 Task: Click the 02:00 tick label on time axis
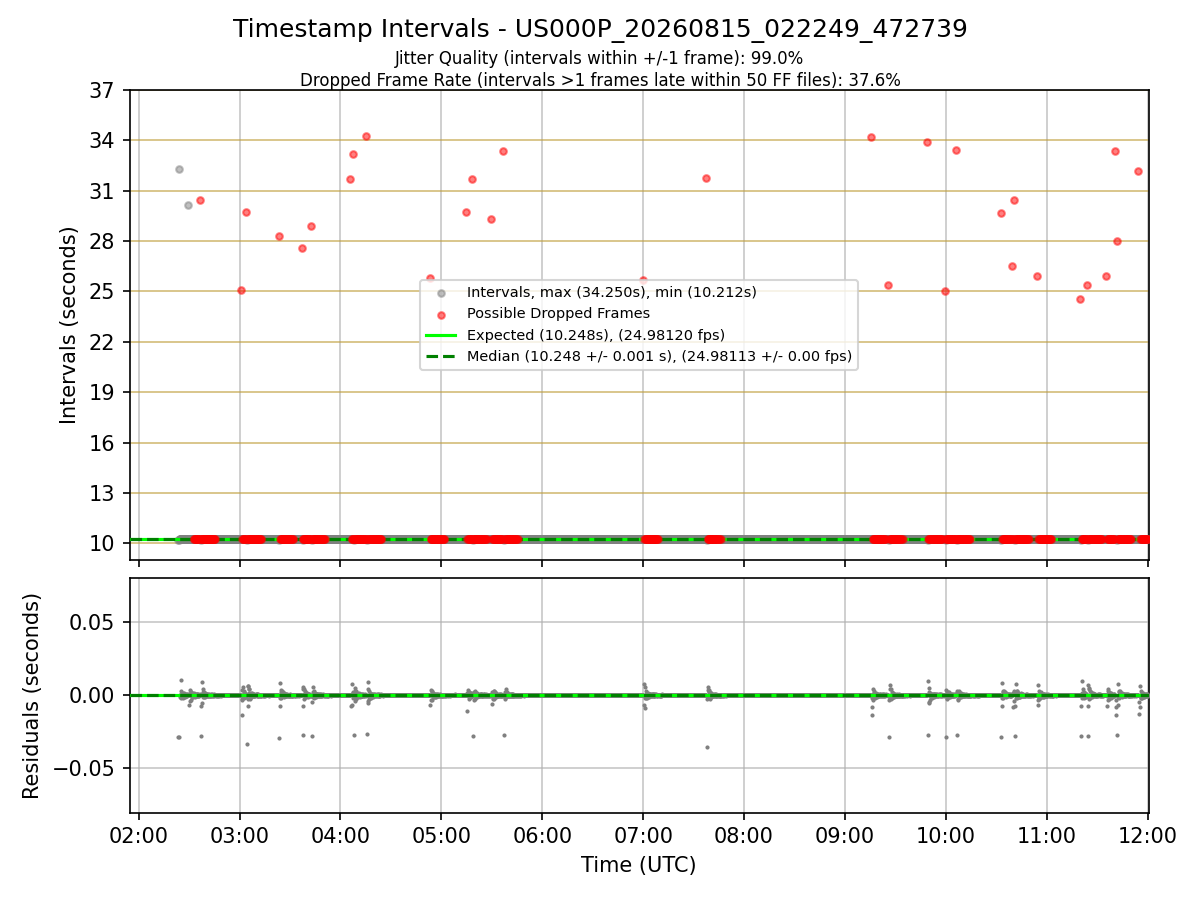click(139, 836)
